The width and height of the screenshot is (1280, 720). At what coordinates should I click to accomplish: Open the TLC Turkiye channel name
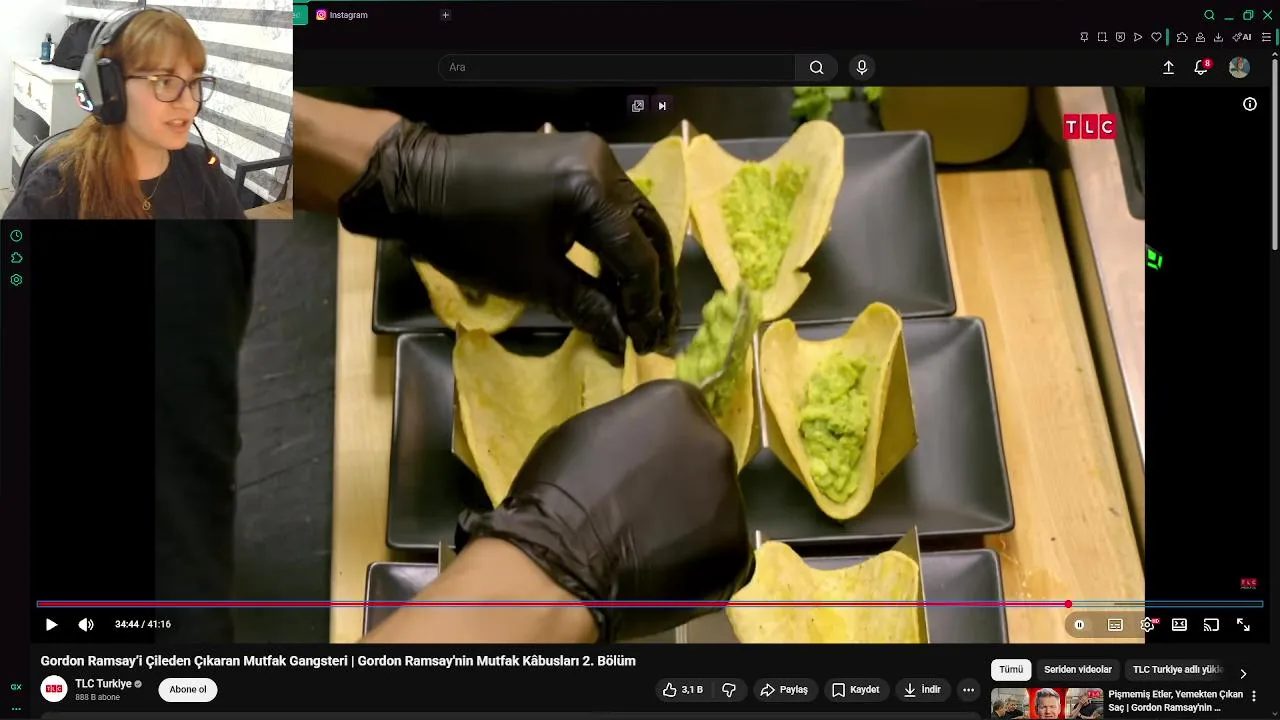103,684
